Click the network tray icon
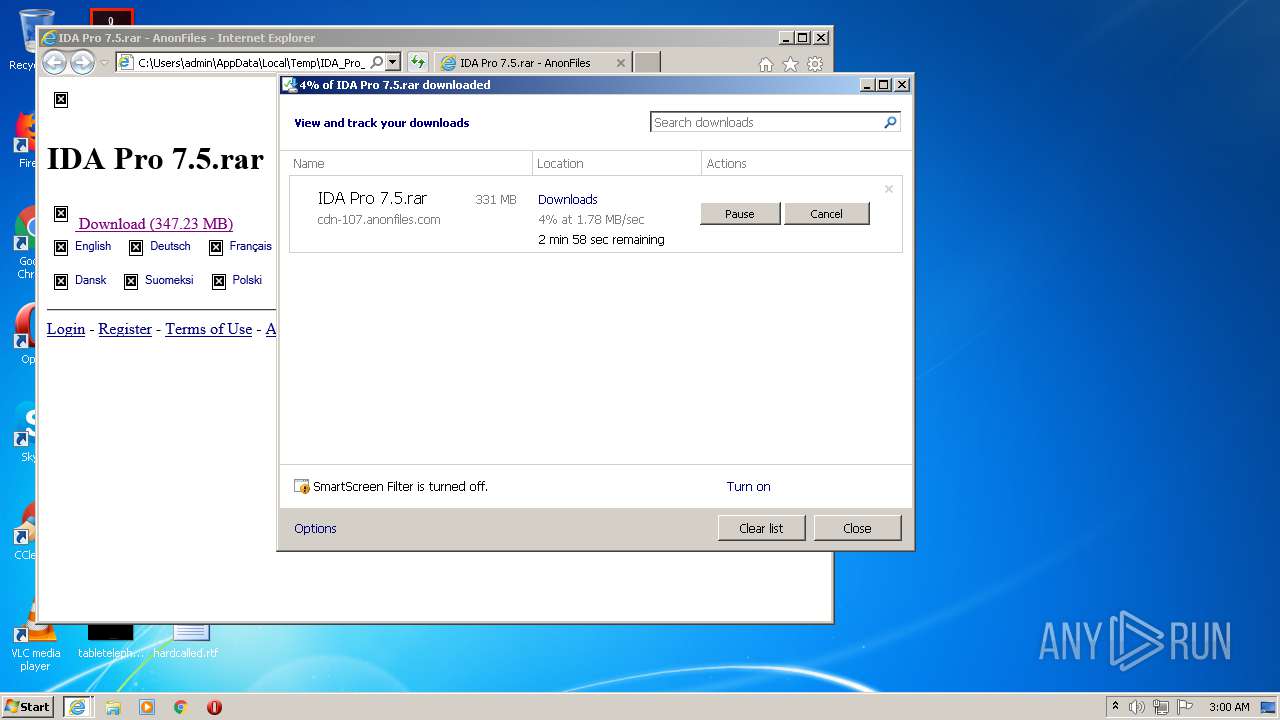The width and height of the screenshot is (1280, 720). point(1160,706)
